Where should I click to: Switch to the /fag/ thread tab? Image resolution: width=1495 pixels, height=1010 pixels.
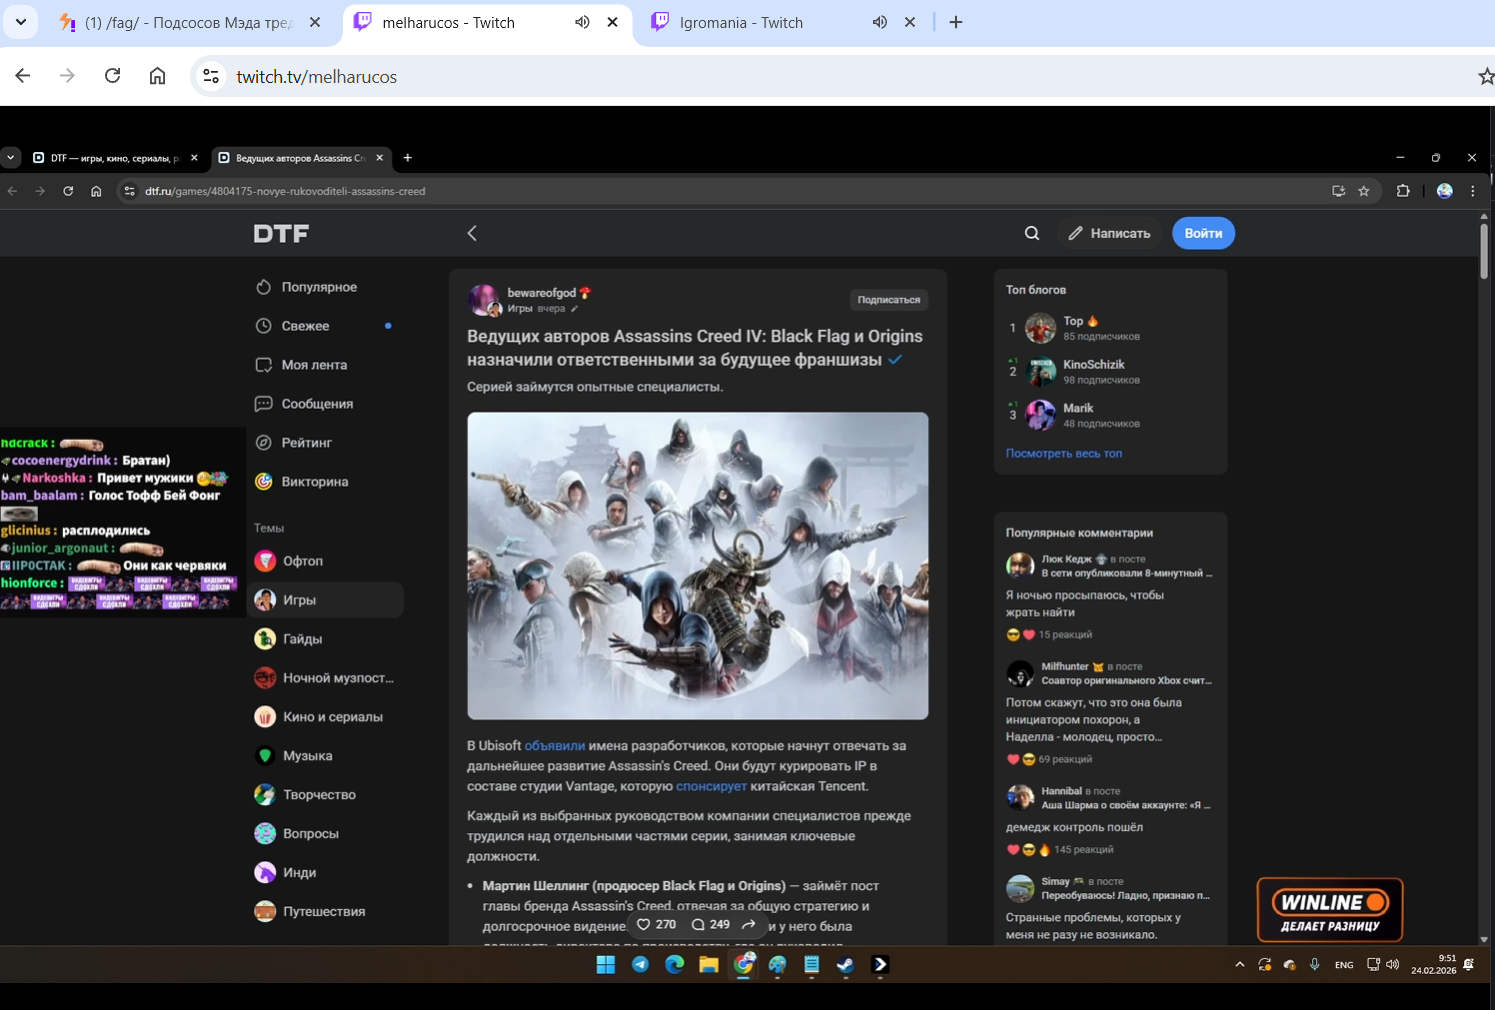click(x=188, y=22)
